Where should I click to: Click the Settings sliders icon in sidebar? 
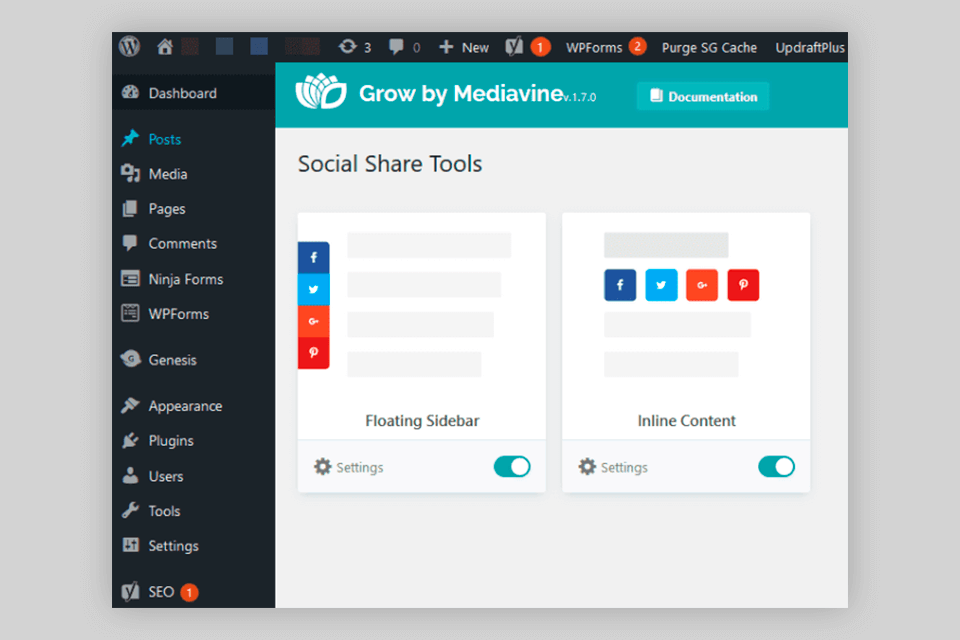[130, 545]
